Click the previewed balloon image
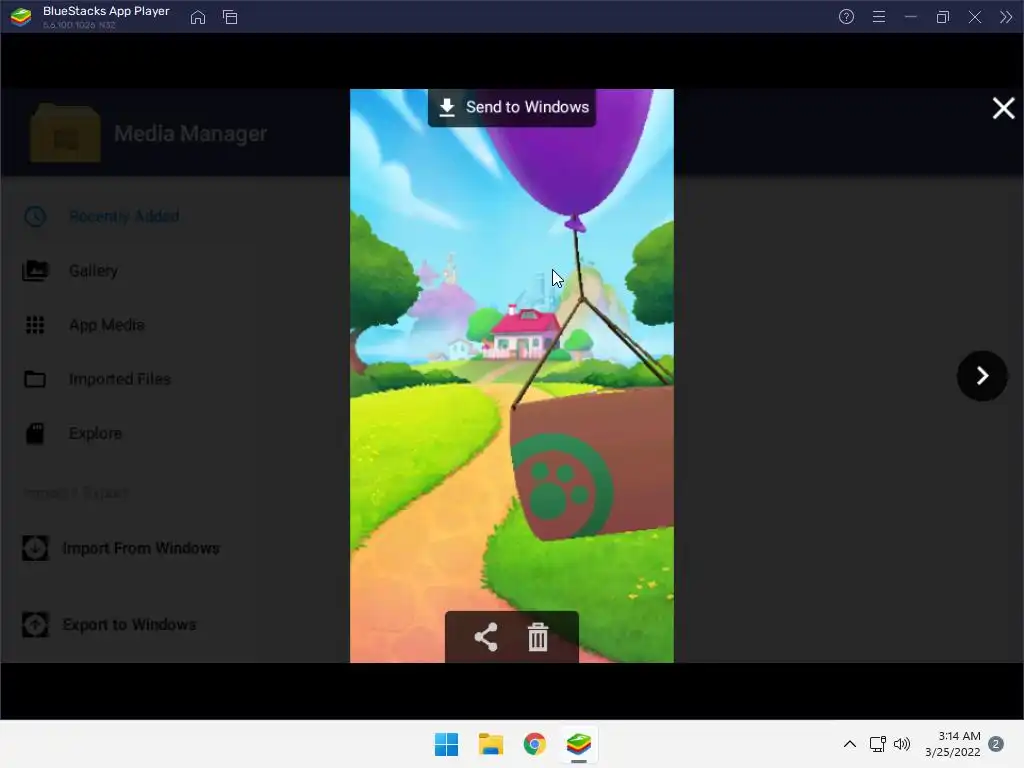This screenshot has height=768, width=1024. point(511,376)
